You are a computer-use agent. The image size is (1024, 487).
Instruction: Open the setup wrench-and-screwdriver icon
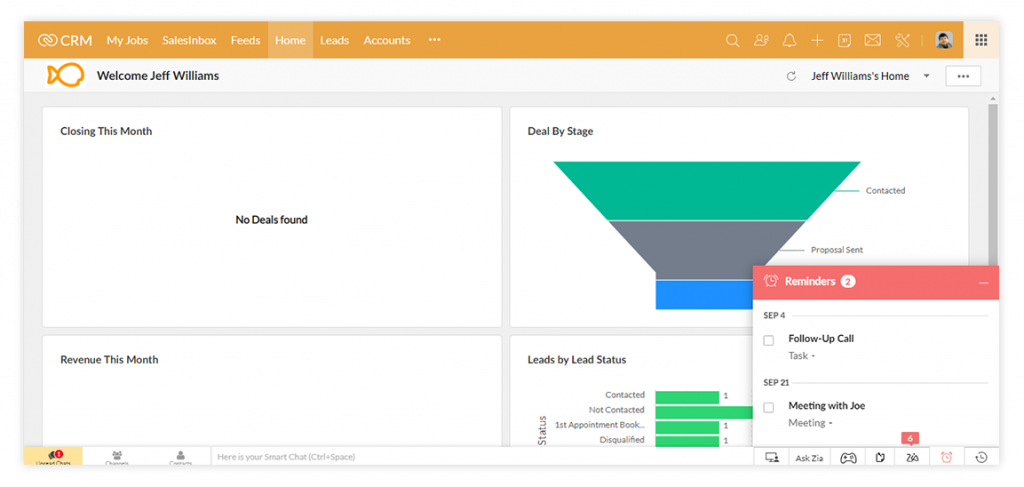903,40
